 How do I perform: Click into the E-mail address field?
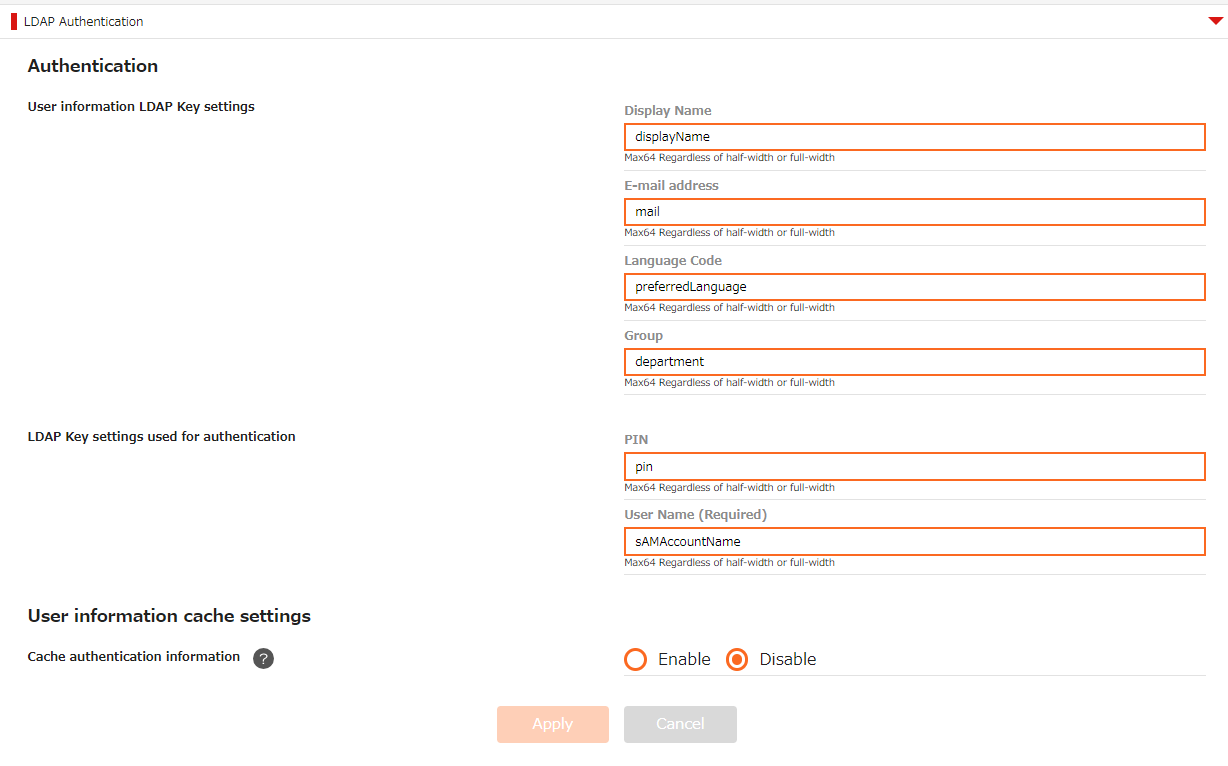tap(914, 212)
